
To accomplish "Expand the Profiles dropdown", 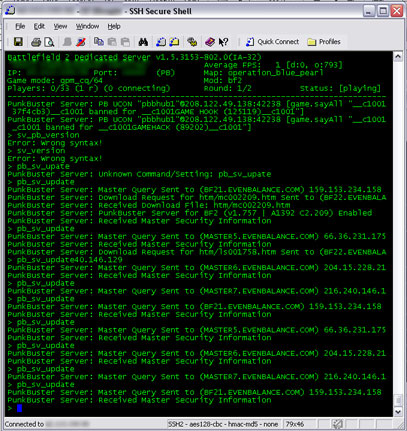I will pyautogui.click(x=324, y=42).
